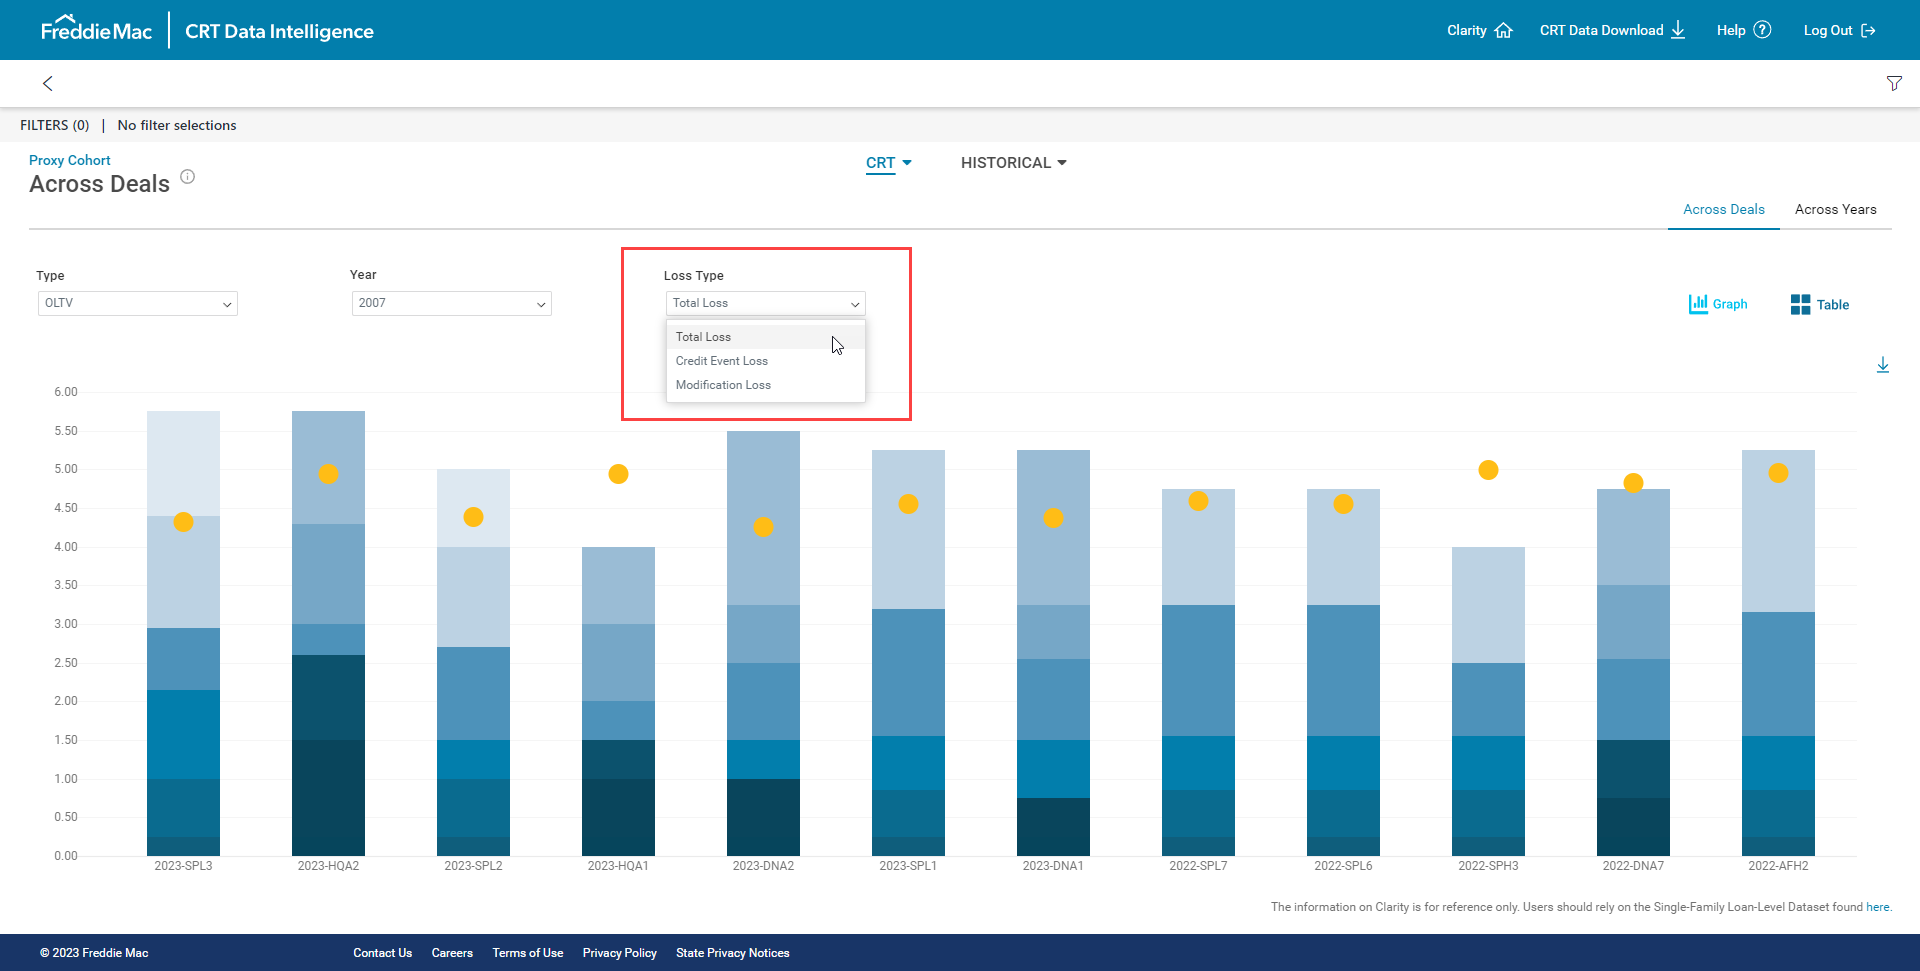This screenshot has height=971, width=1920.
Task: Click the Proxy Cohort link
Action: [70, 160]
